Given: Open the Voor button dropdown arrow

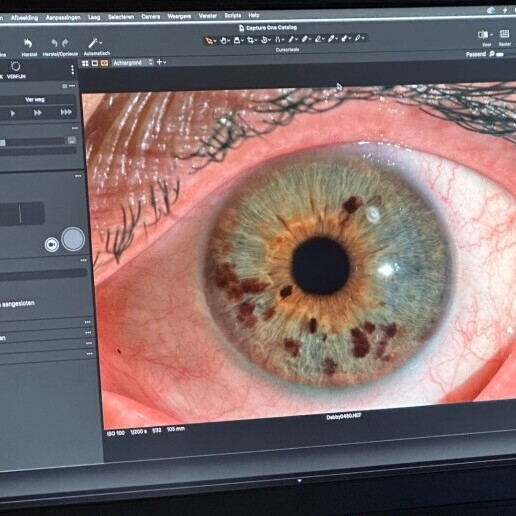Looking at the screenshot, I should point(491,34).
